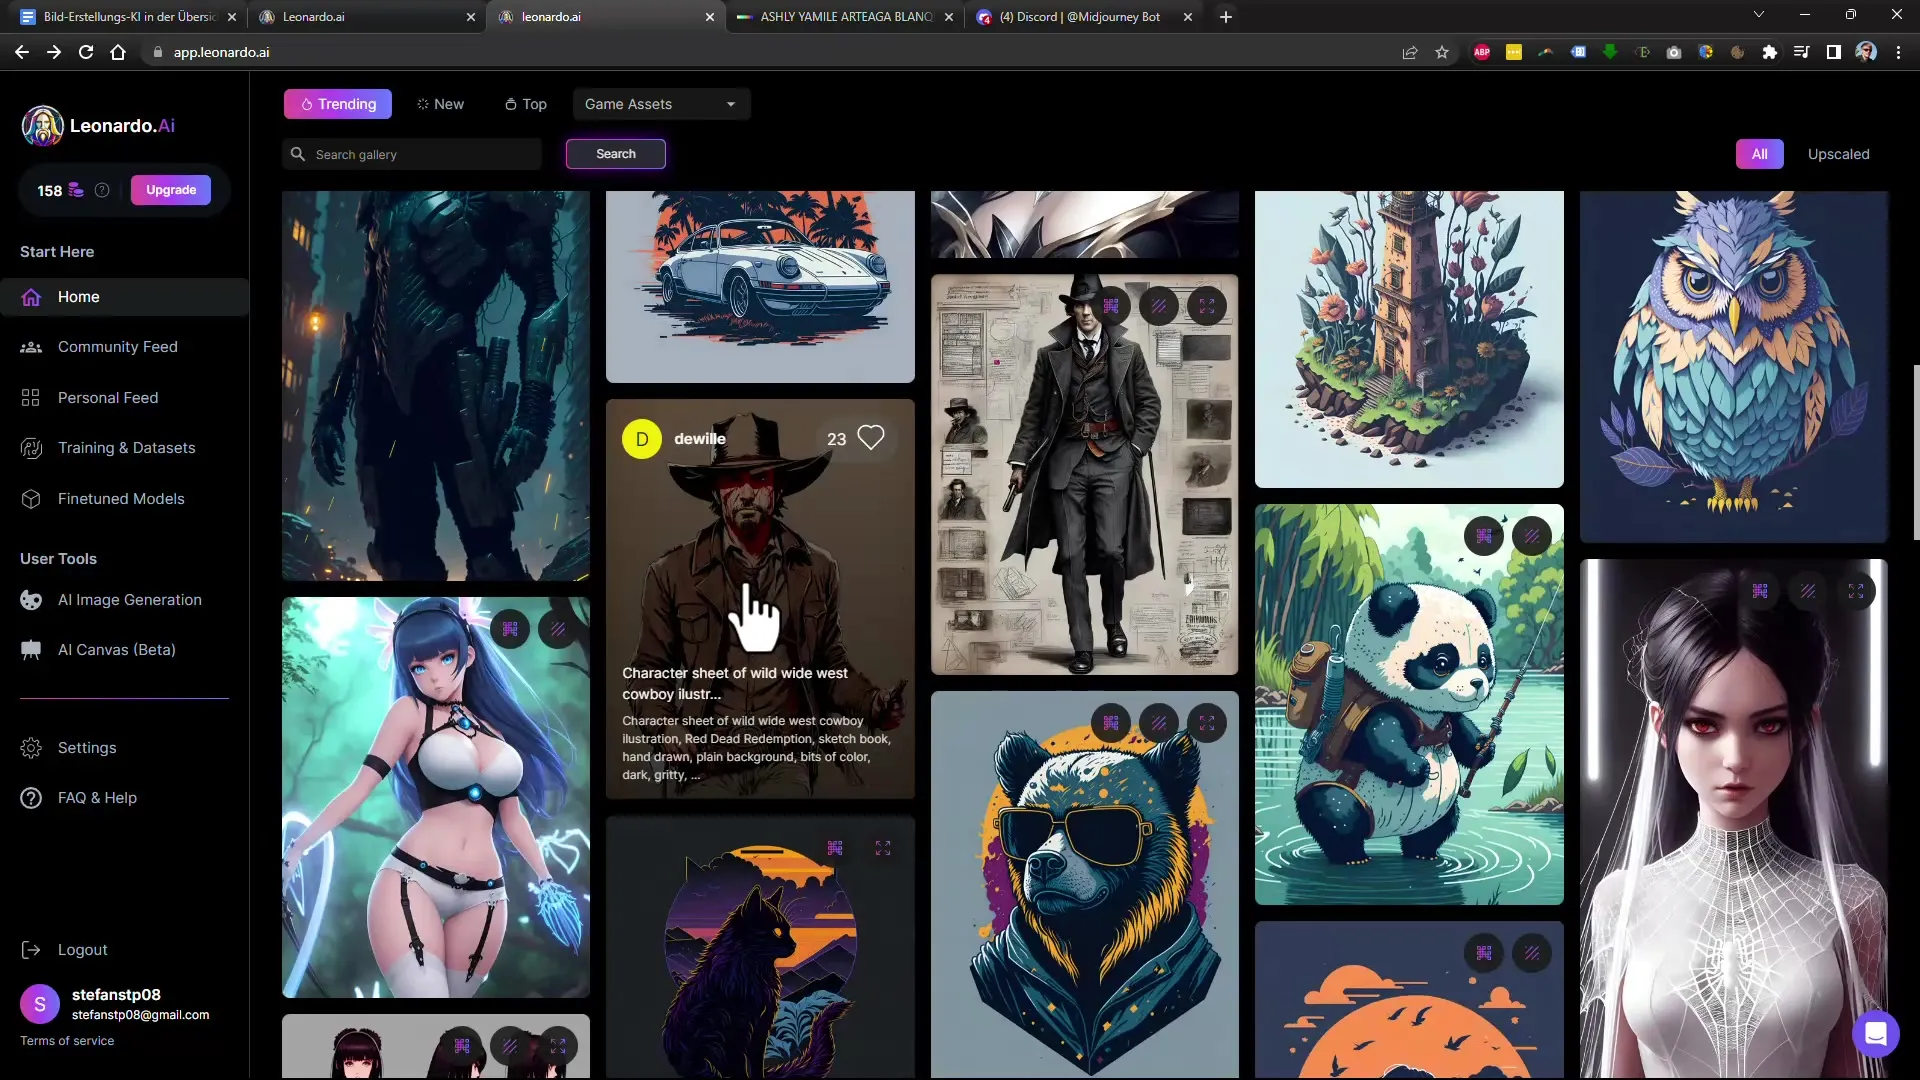The width and height of the screenshot is (1920, 1080).
Task: Select the All toggle filter
Action: tap(1760, 154)
